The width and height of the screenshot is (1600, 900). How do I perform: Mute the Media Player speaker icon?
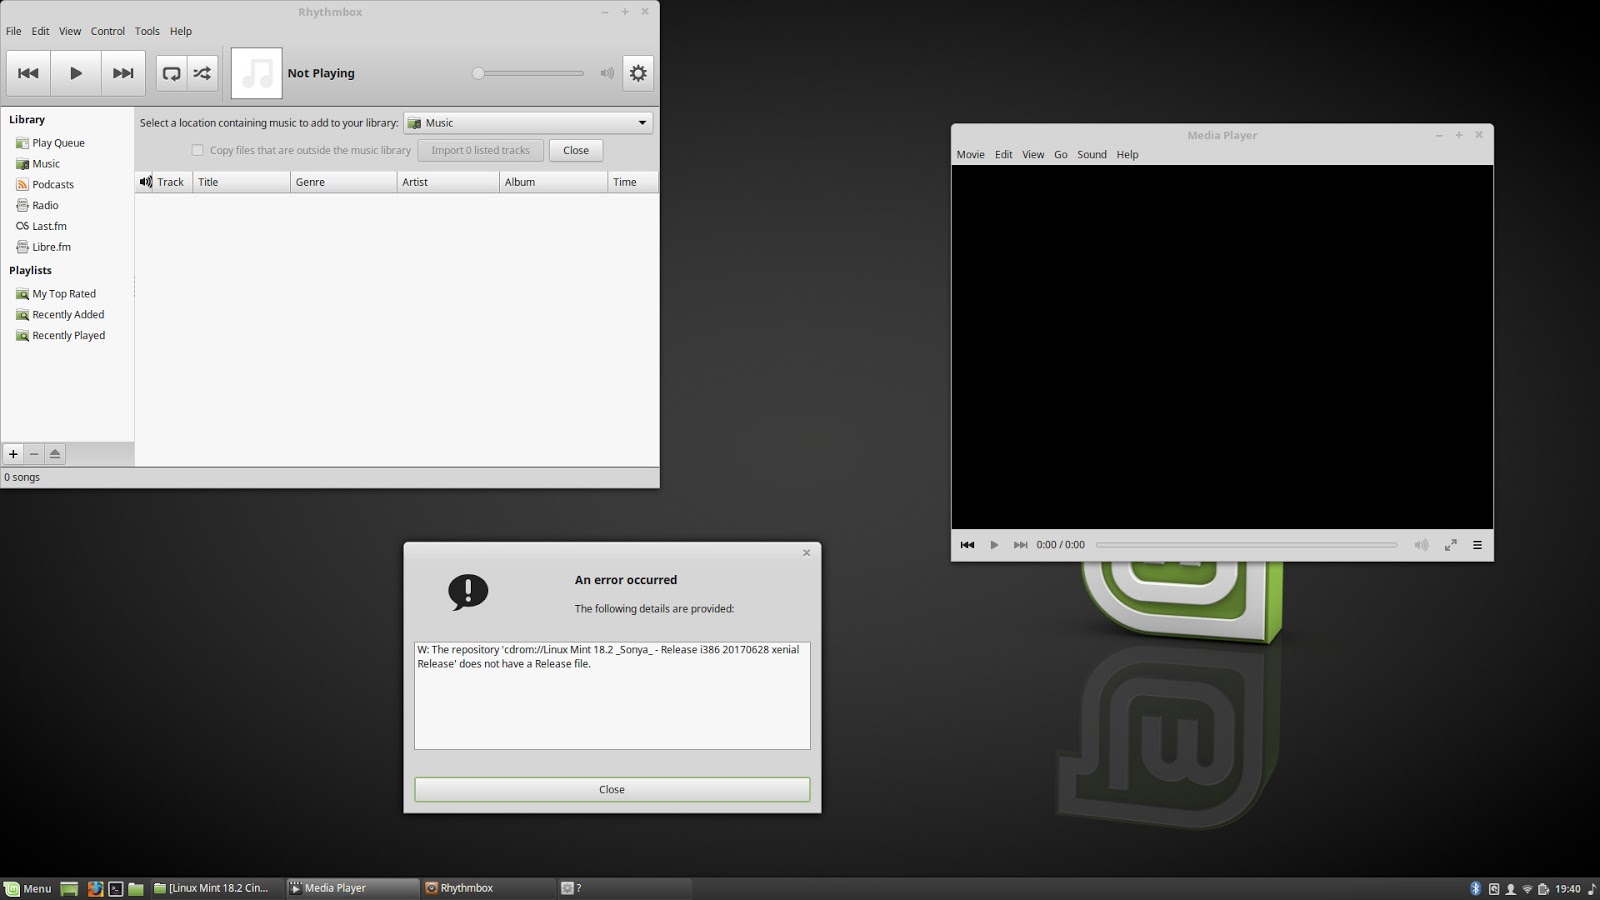coord(1420,545)
